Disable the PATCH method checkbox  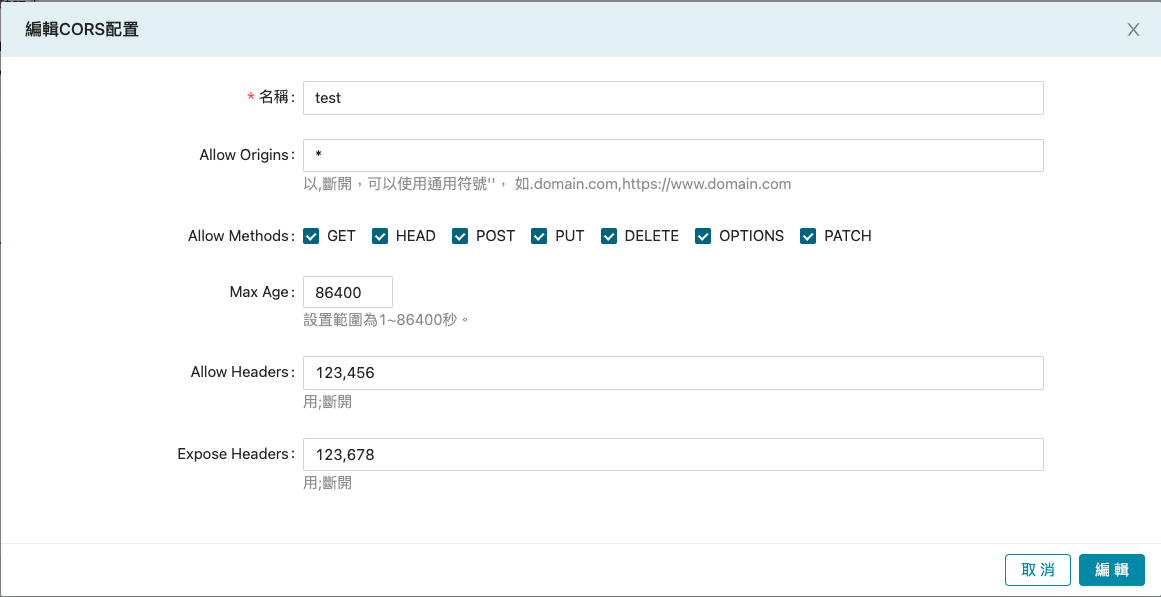tap(808, 236)
